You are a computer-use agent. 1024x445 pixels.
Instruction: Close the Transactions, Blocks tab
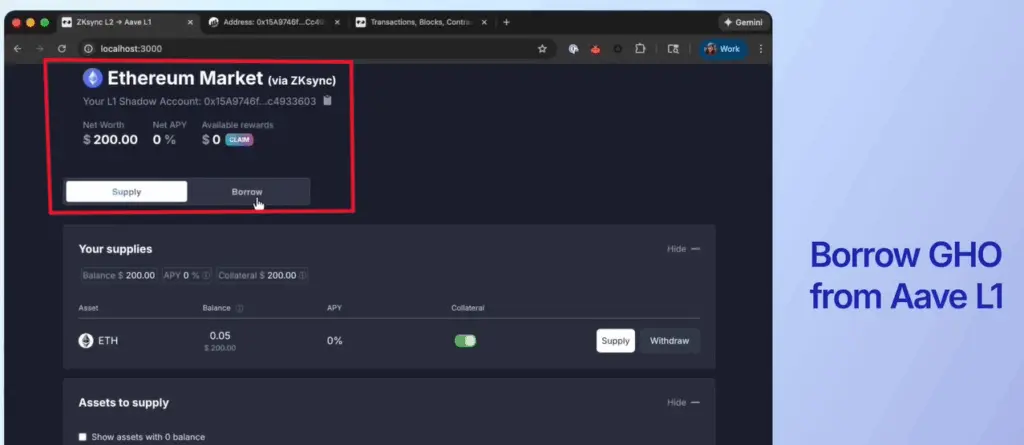[484, 22]
